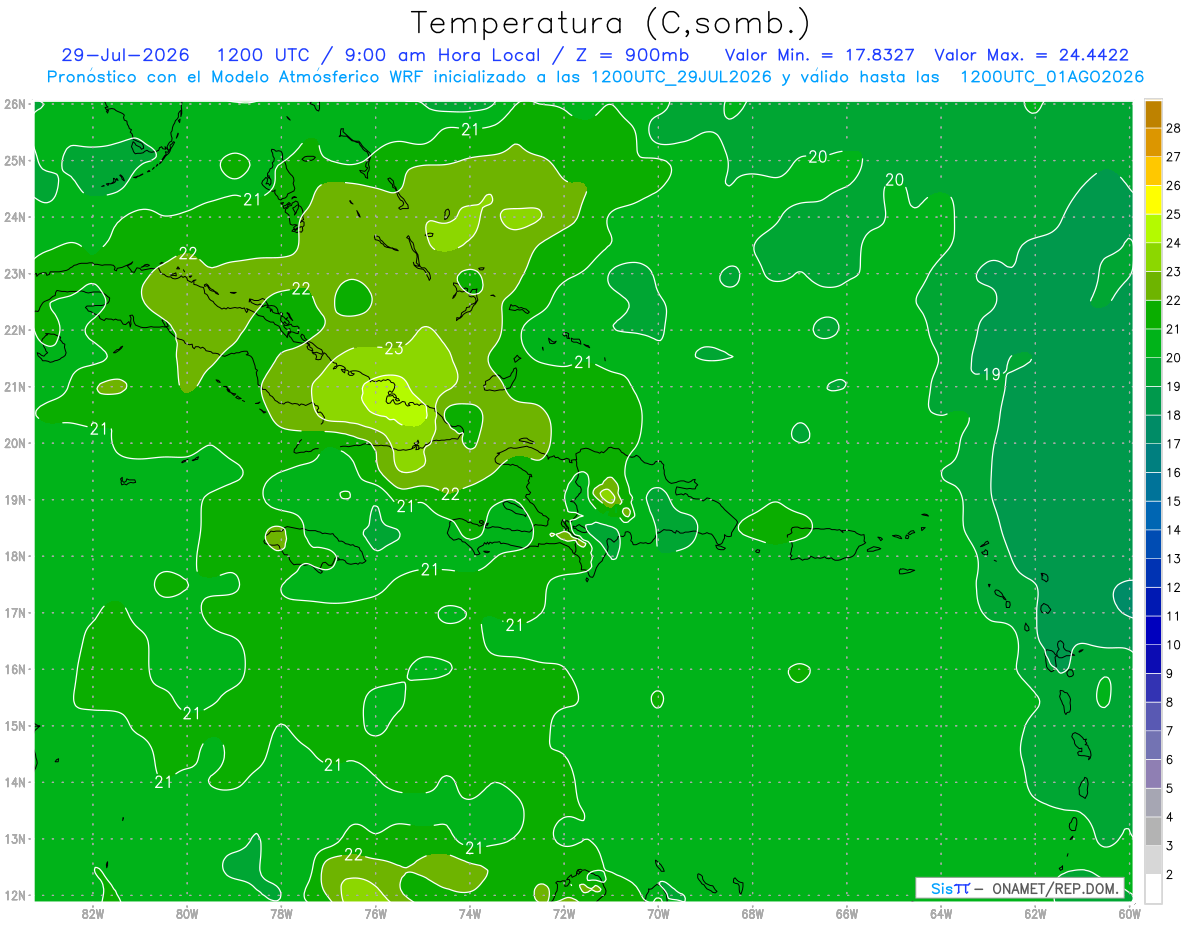This screenshot has height=927, width=1200.
Task: Click the 60W longitude axis label
Action: [1130, 913]
